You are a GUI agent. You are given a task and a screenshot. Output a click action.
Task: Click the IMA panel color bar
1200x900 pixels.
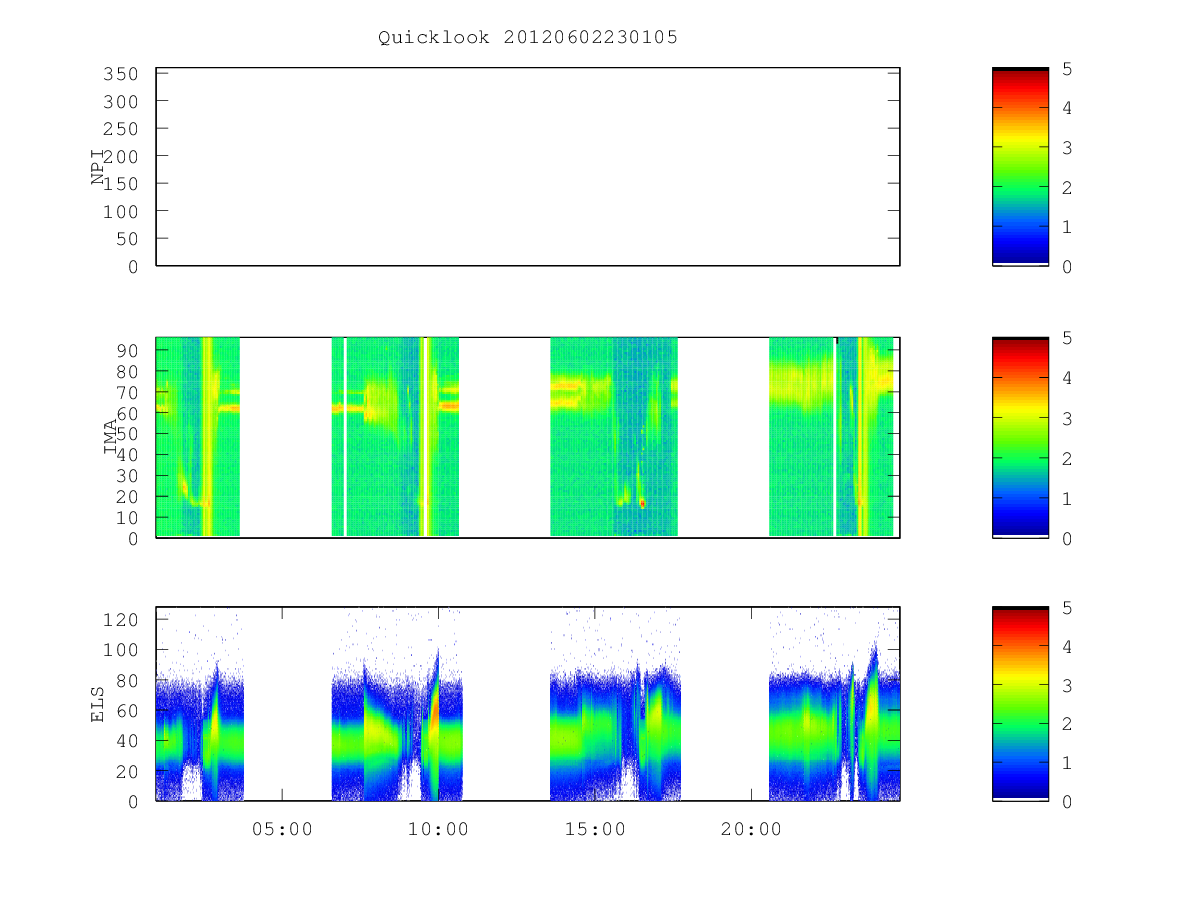click(1020, 438)
